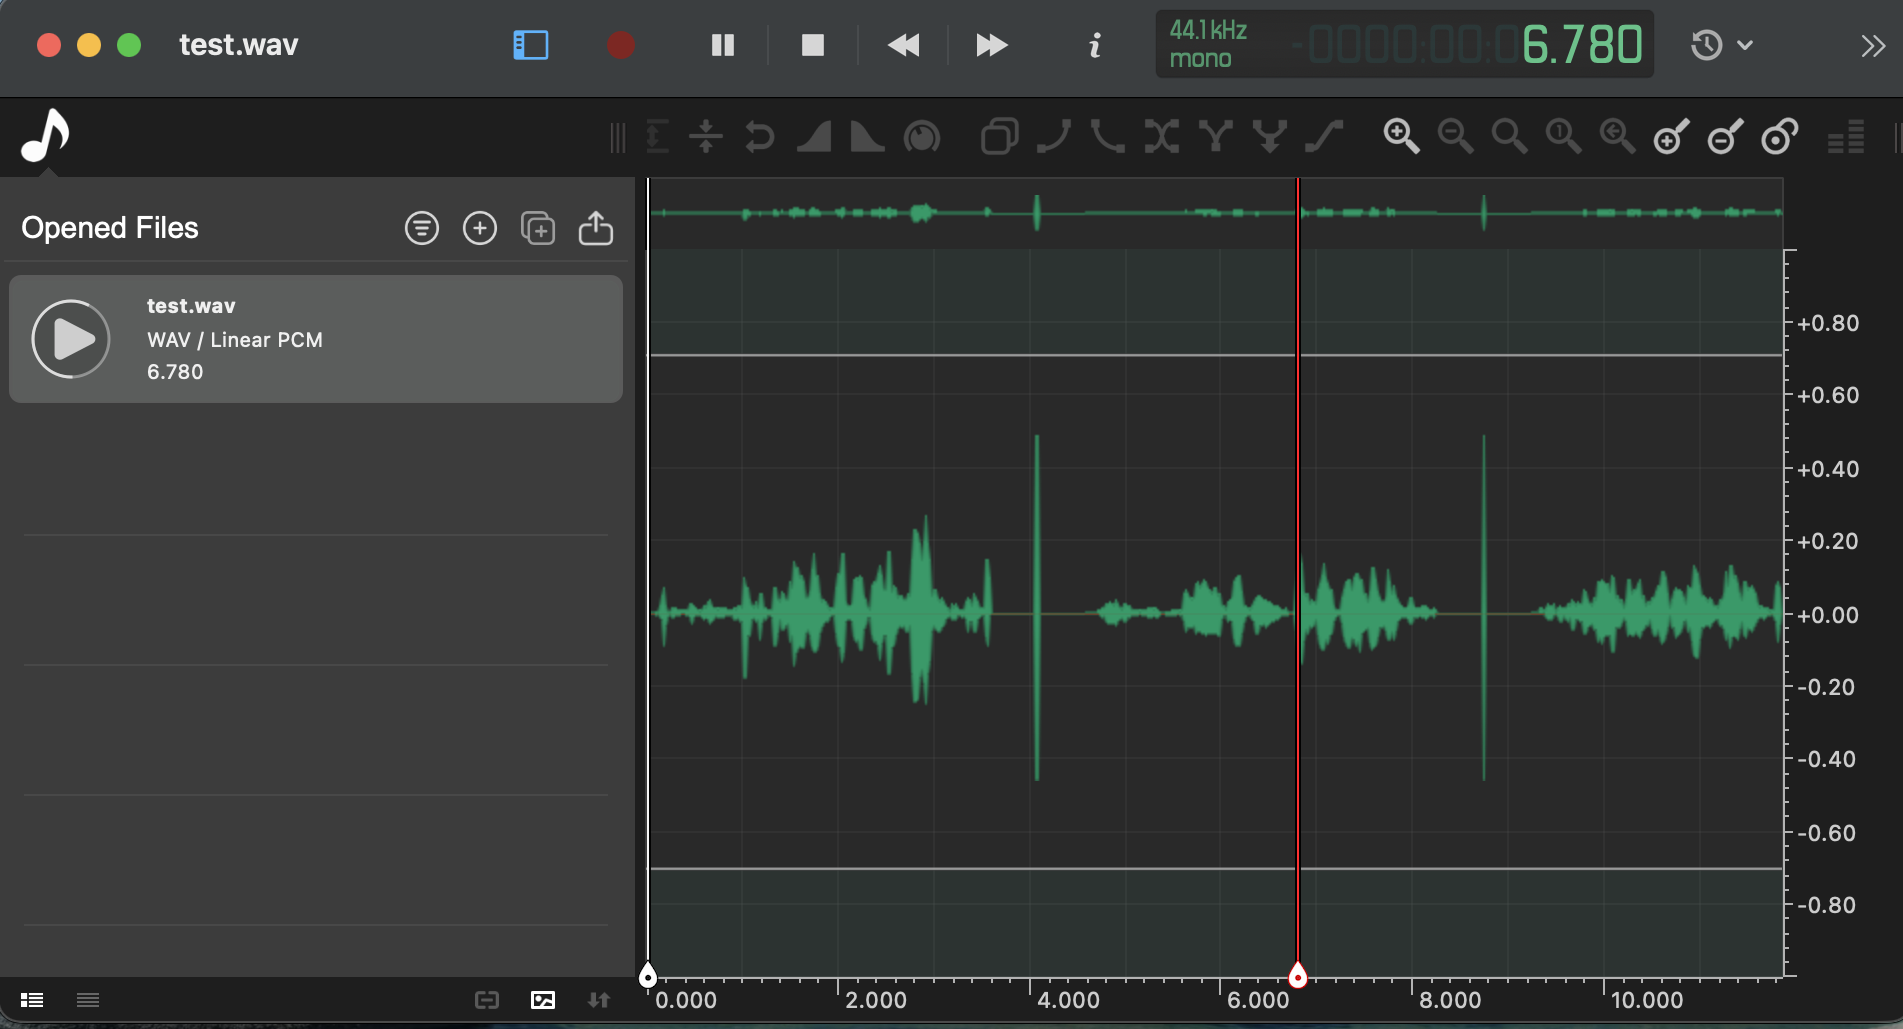Enable the waveform thumbnail view at the bottom
This screenshot has height=1029, width=1903.
point(543,1000)
